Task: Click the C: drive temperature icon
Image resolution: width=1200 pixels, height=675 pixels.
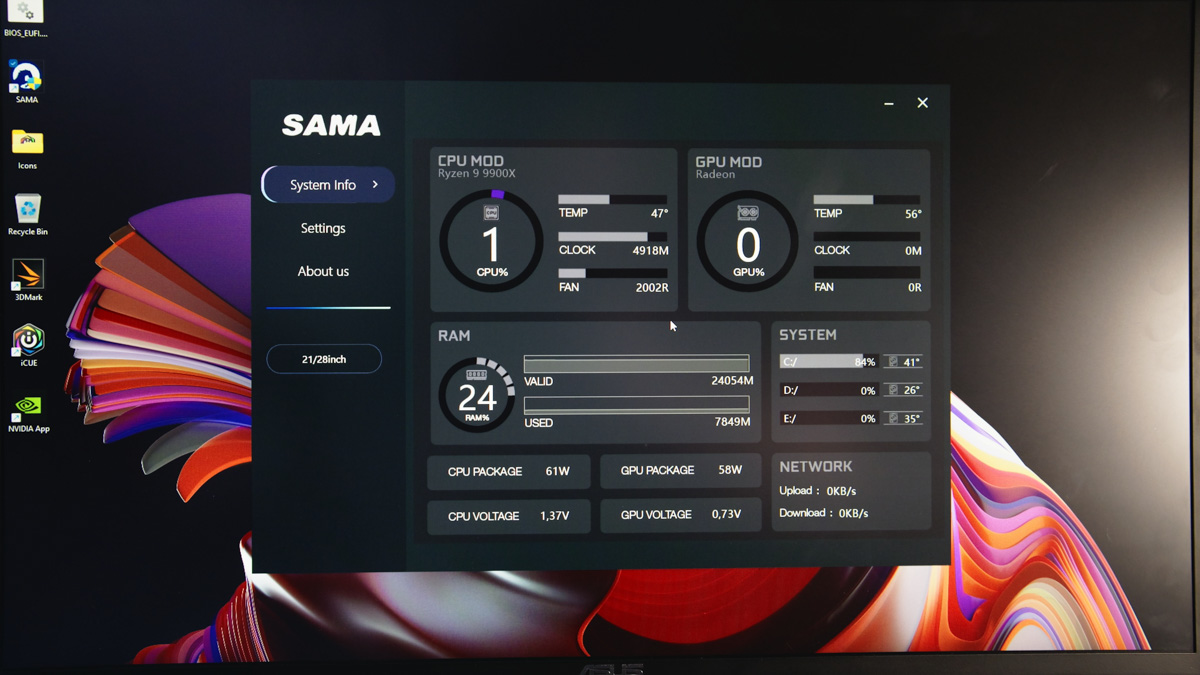Action: point(893,362)
